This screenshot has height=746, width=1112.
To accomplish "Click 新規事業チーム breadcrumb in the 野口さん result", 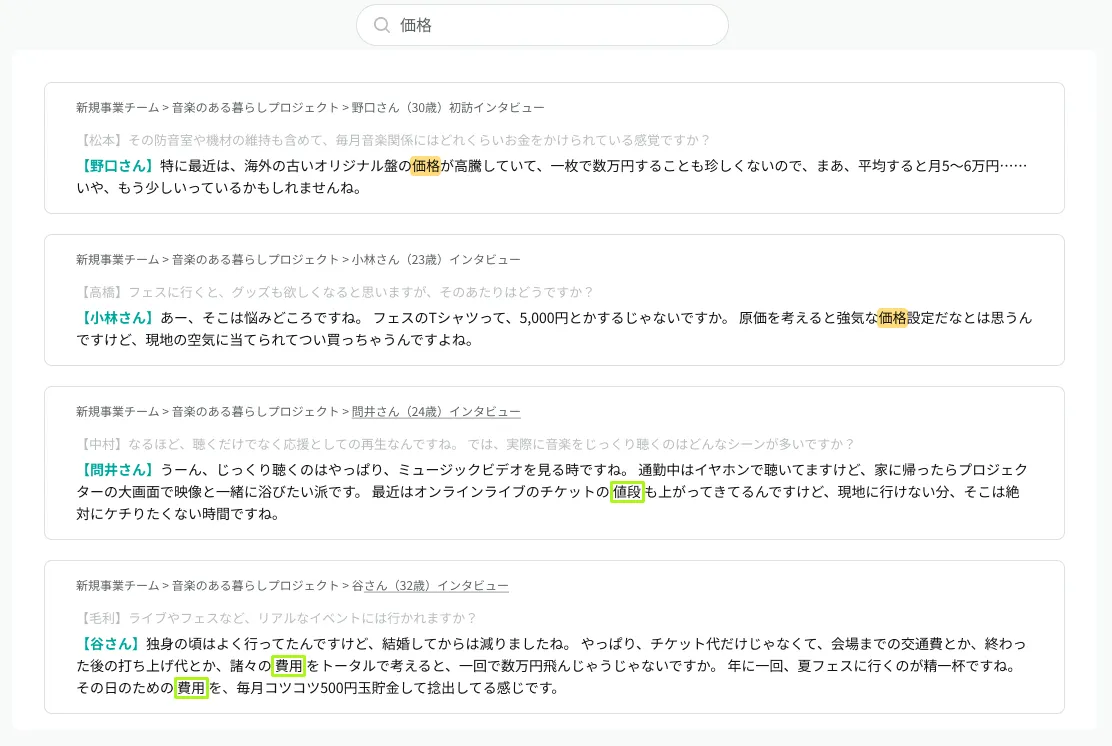I will click(x=117, y=107).
